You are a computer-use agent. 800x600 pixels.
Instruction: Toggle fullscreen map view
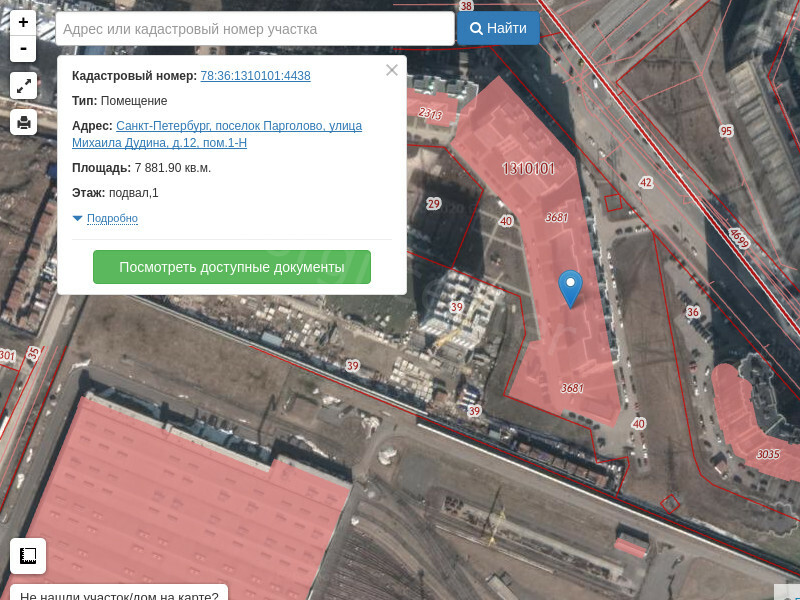23,86
